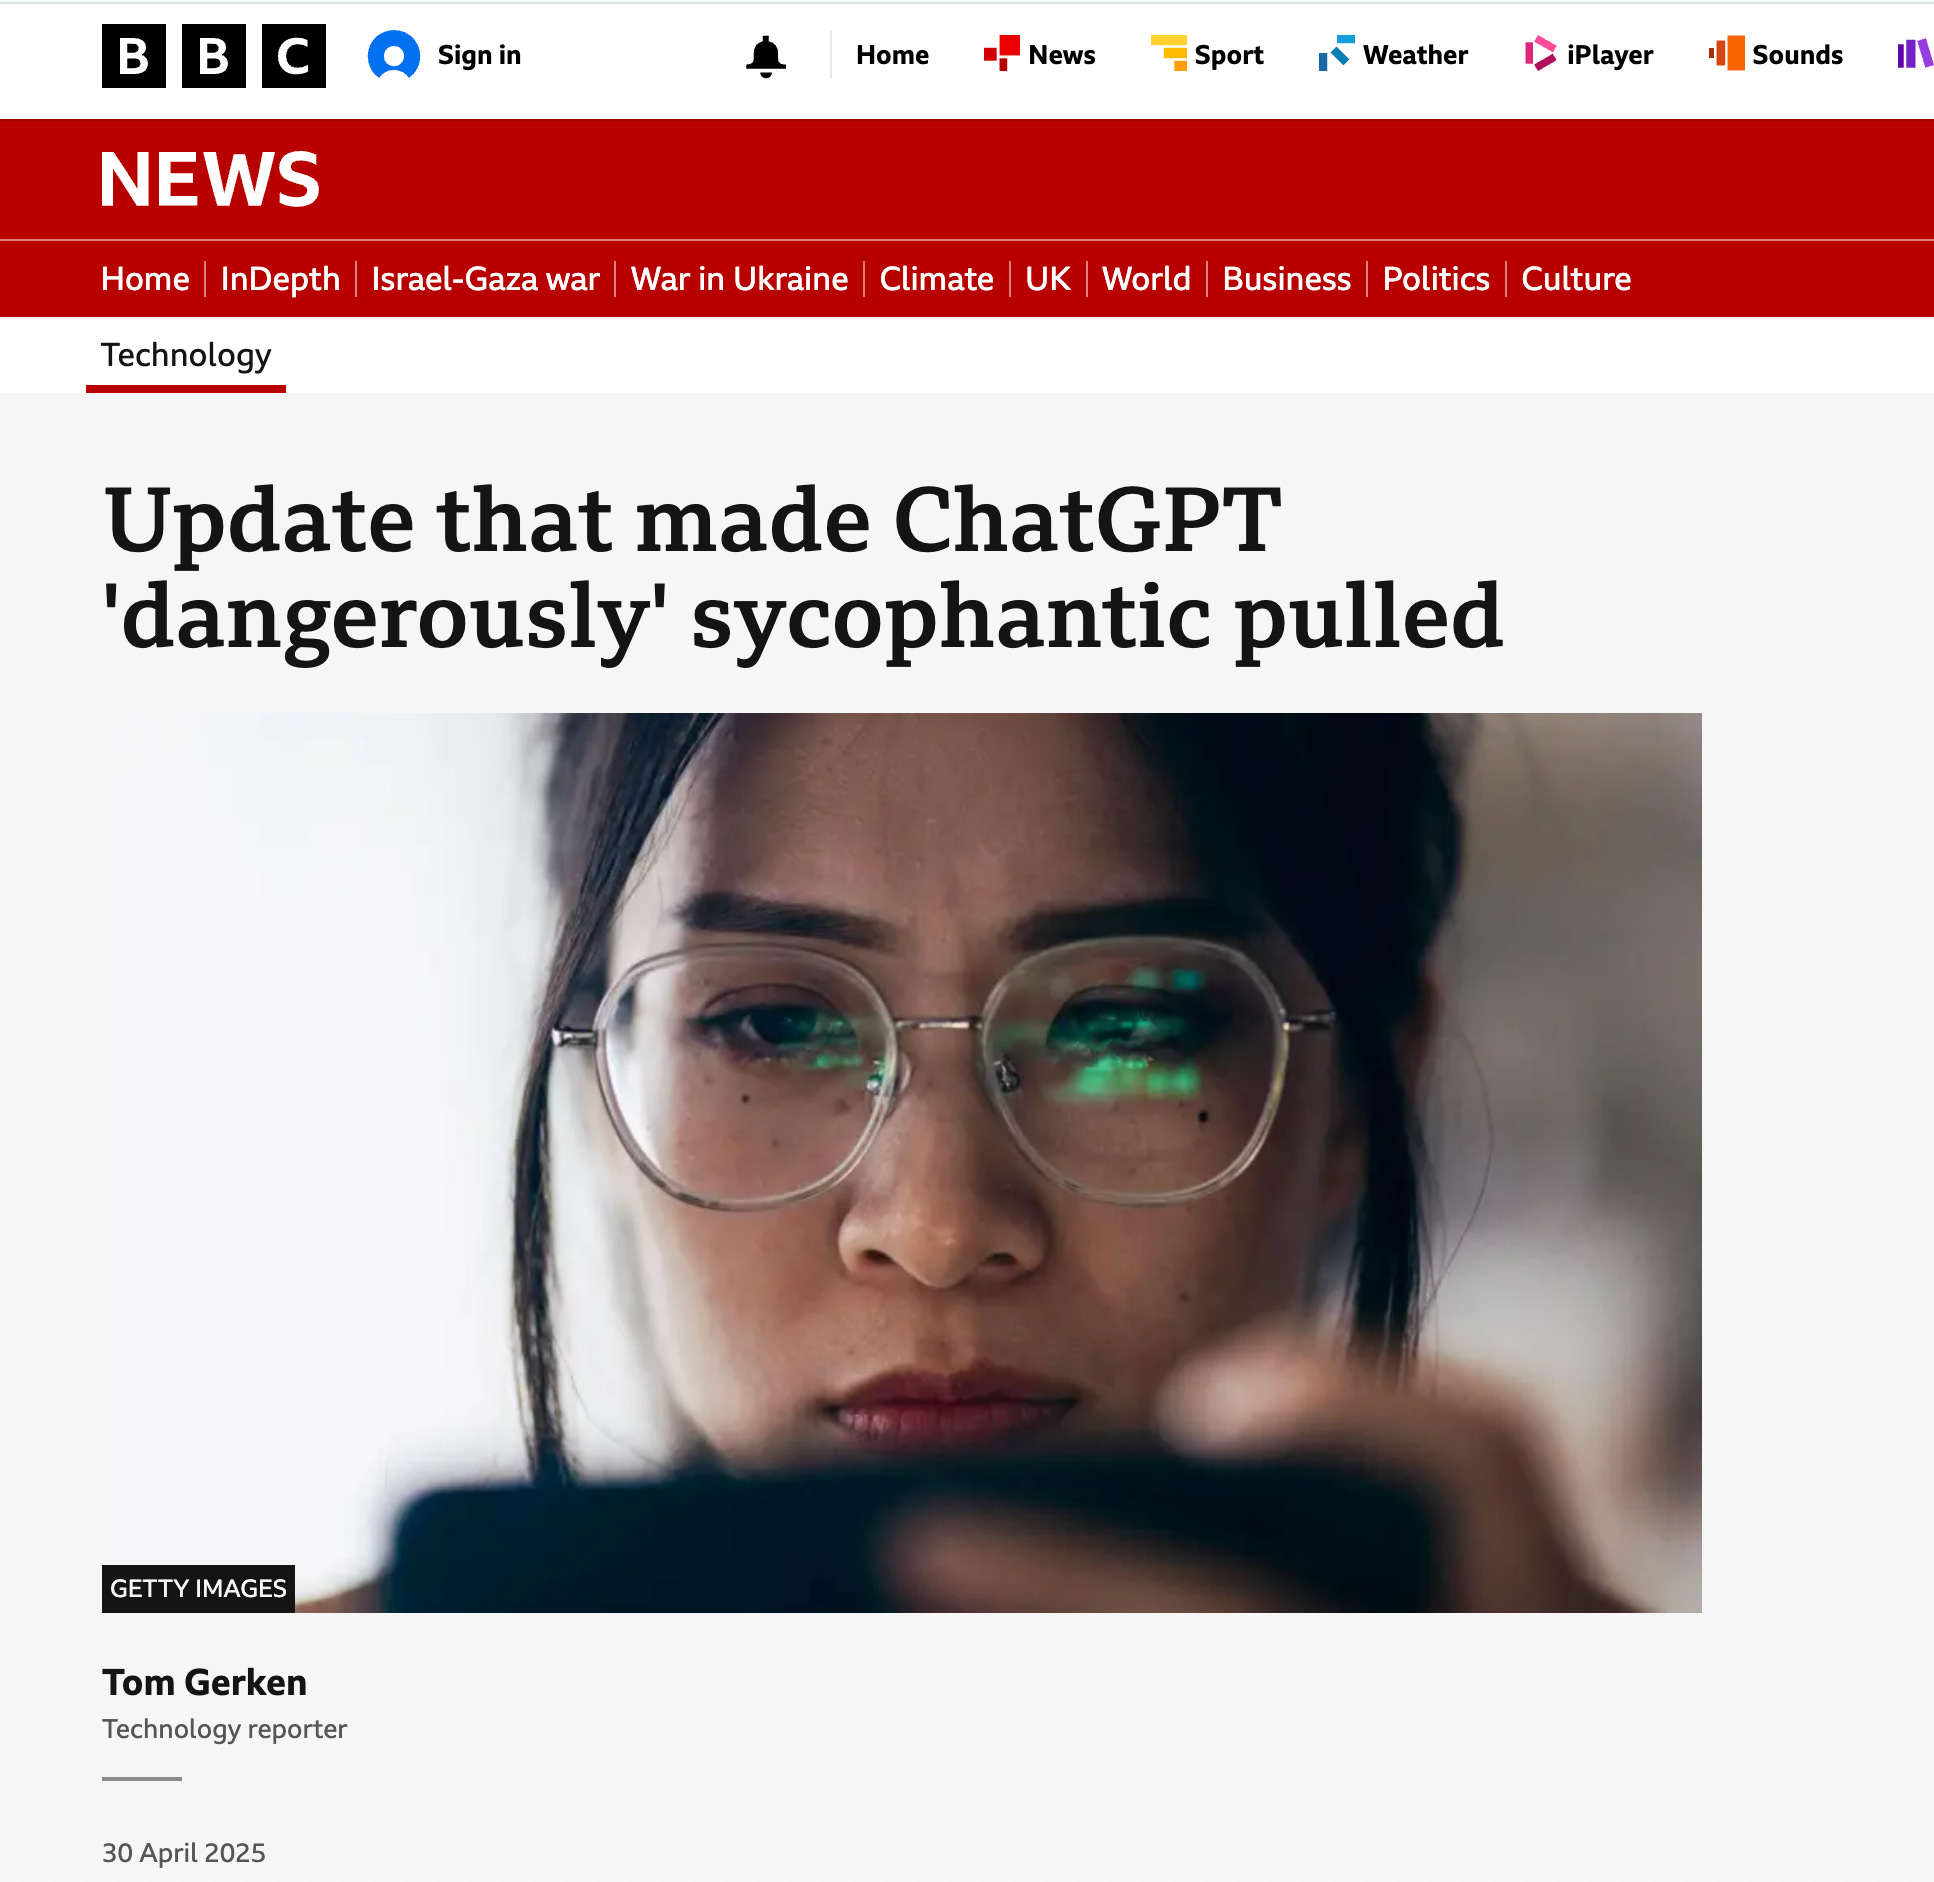The image size is (1934, 1882).
Task: Click author name Tom Gerken
Action: point(204,1683)
